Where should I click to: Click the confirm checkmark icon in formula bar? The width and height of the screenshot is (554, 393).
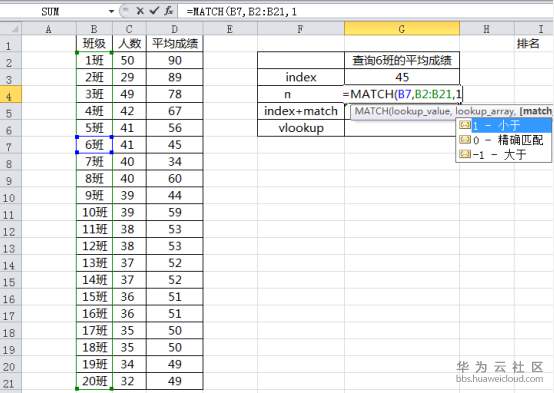click(154, 11)
